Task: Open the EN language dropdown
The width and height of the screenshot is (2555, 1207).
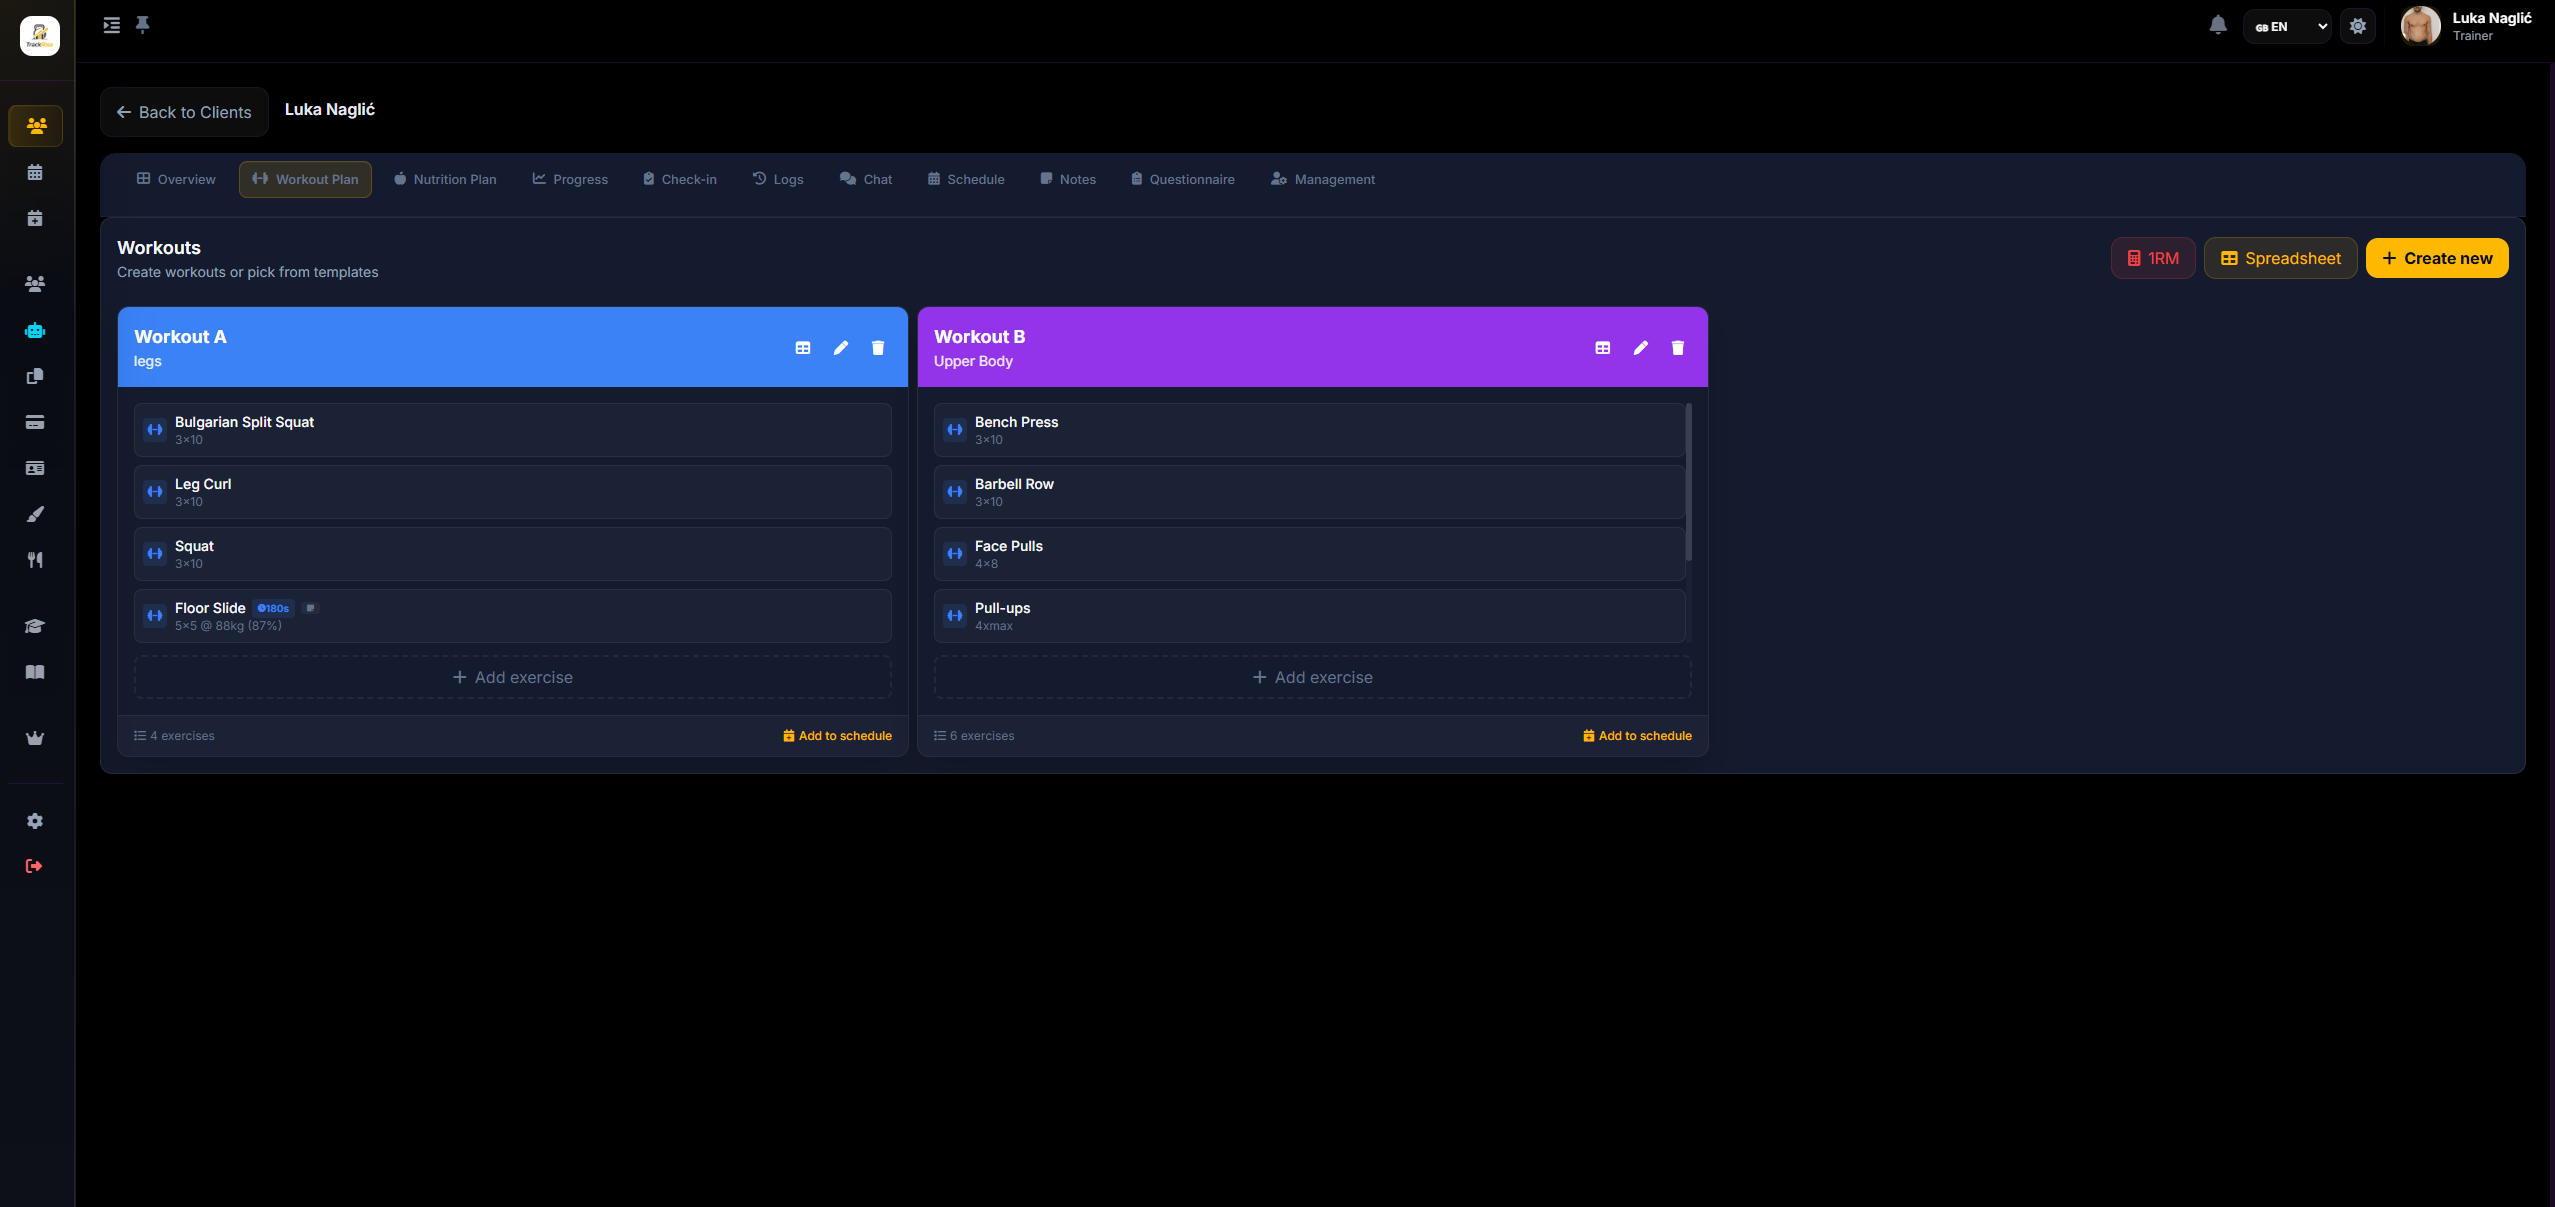Action: coord(2288,26)
